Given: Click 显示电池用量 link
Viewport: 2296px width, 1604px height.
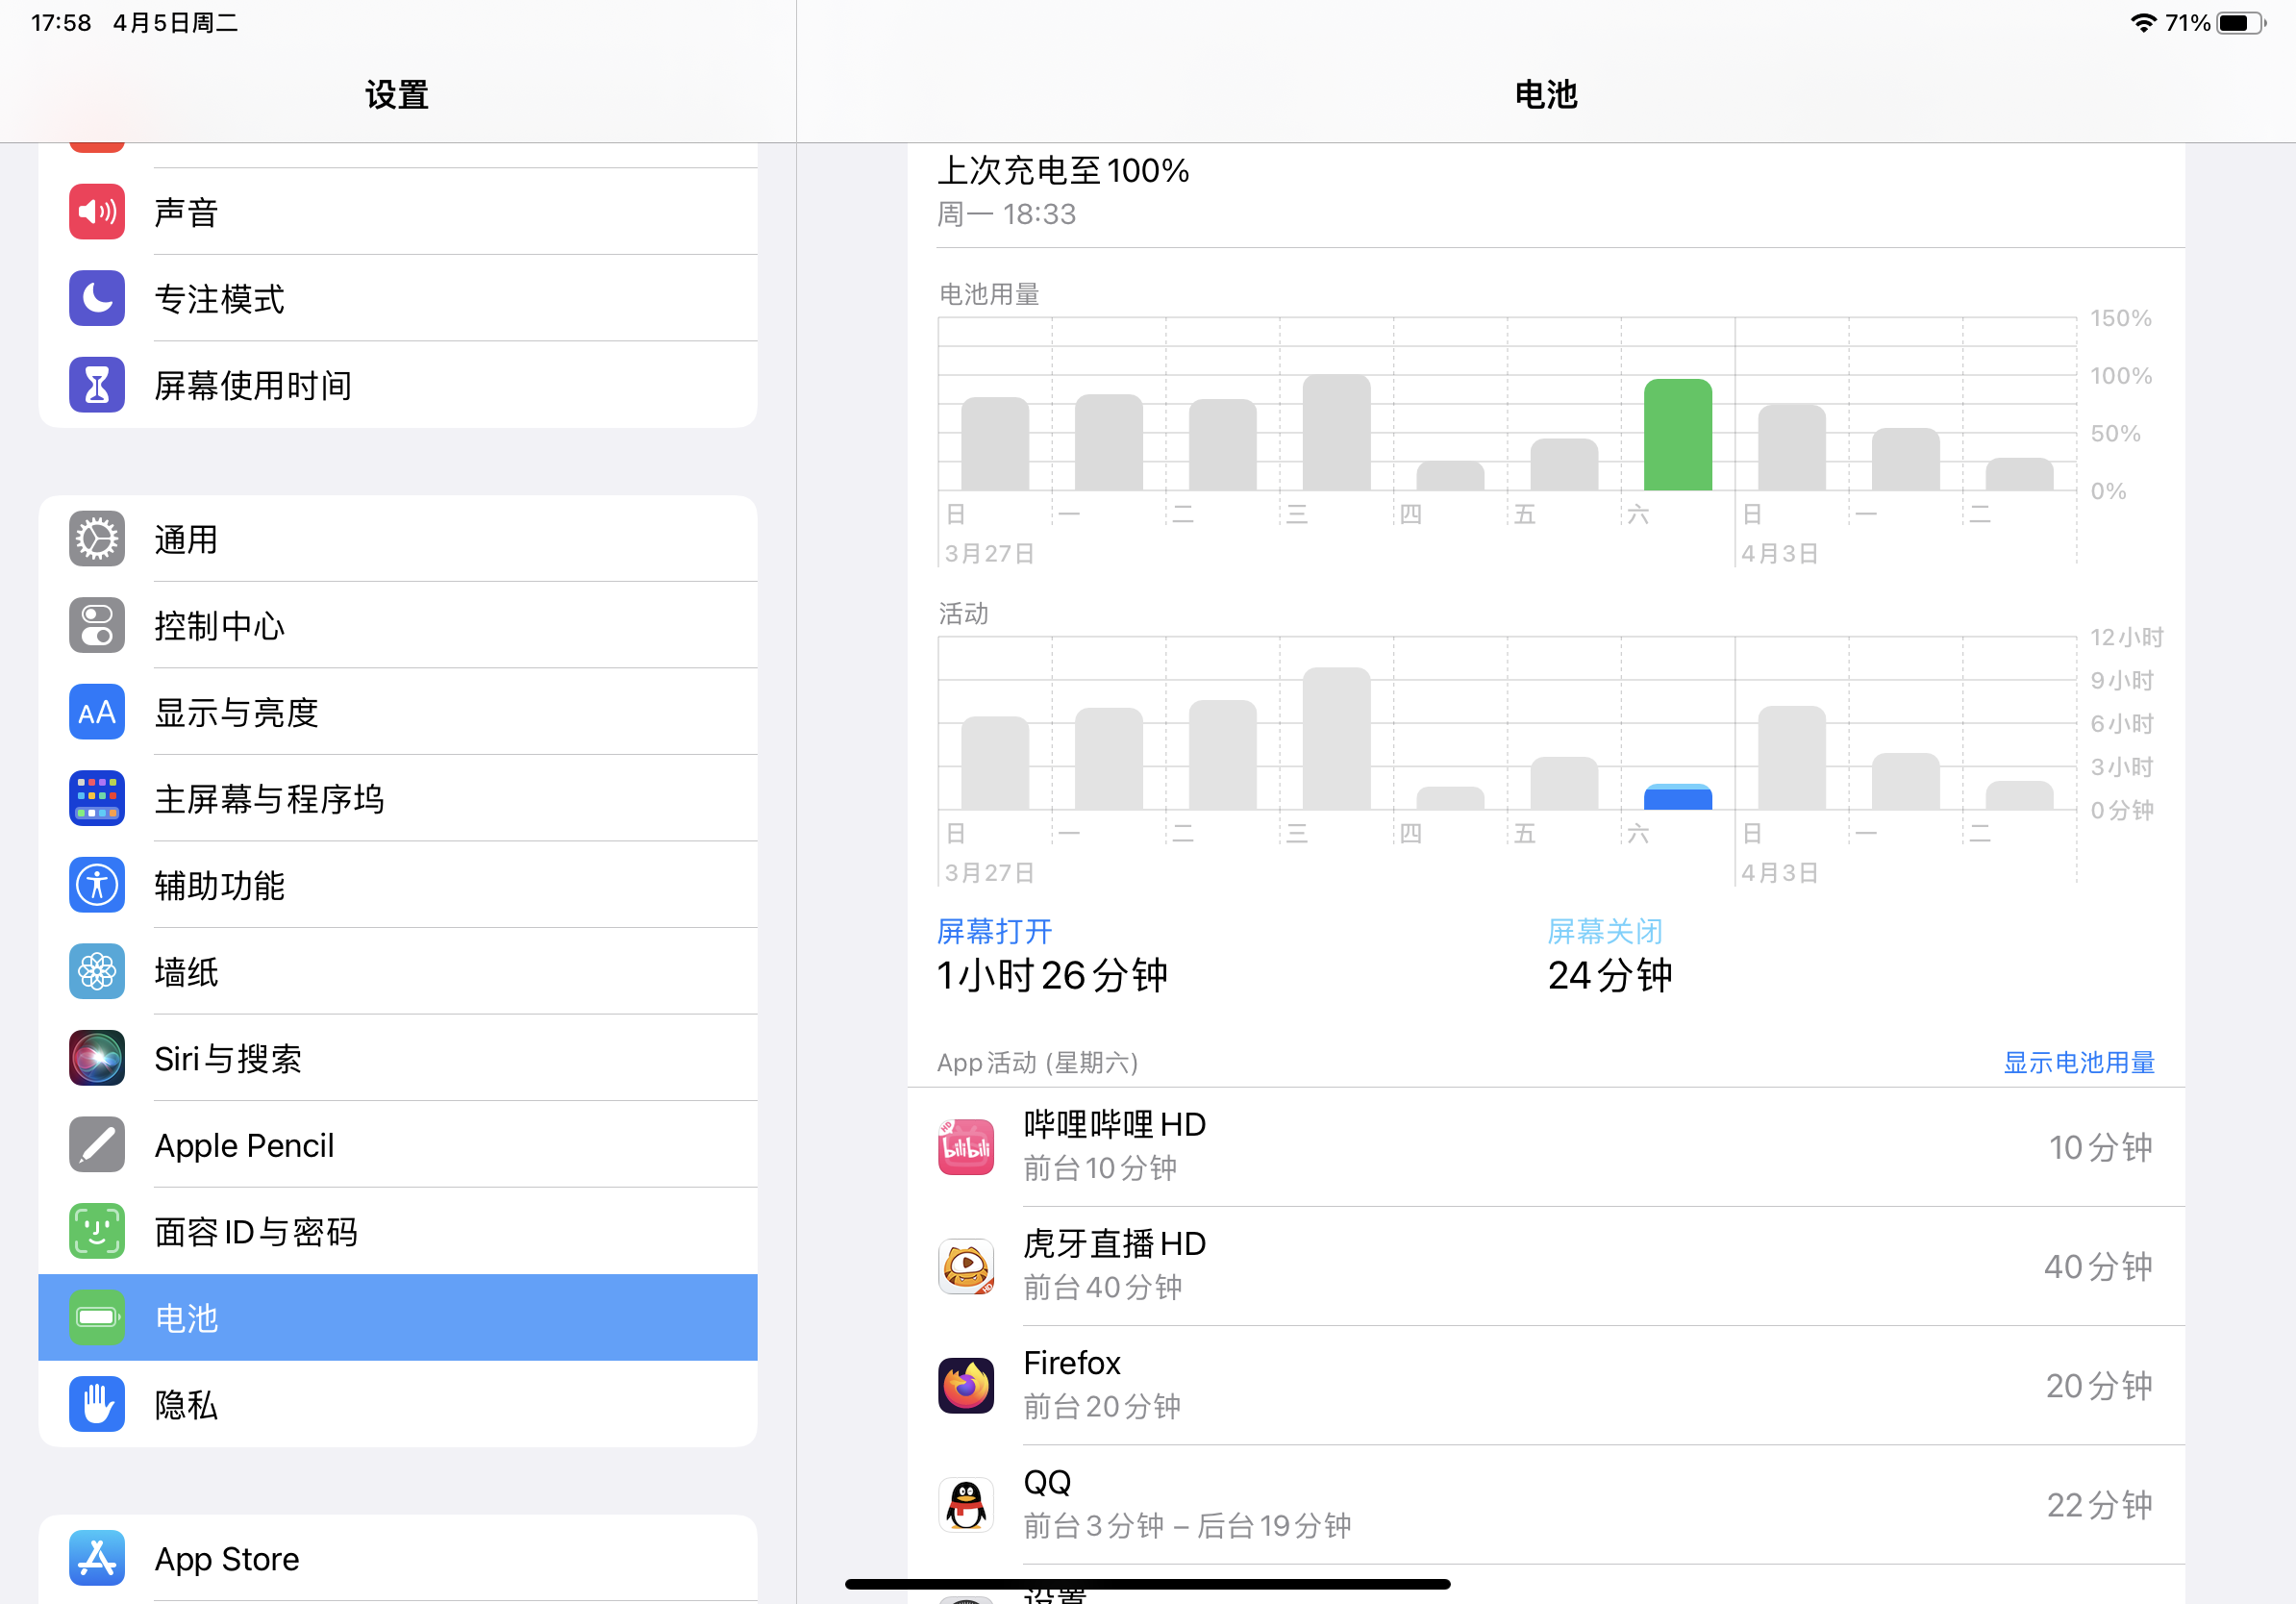Looking at the screenshot, I should [2078, 1062].
